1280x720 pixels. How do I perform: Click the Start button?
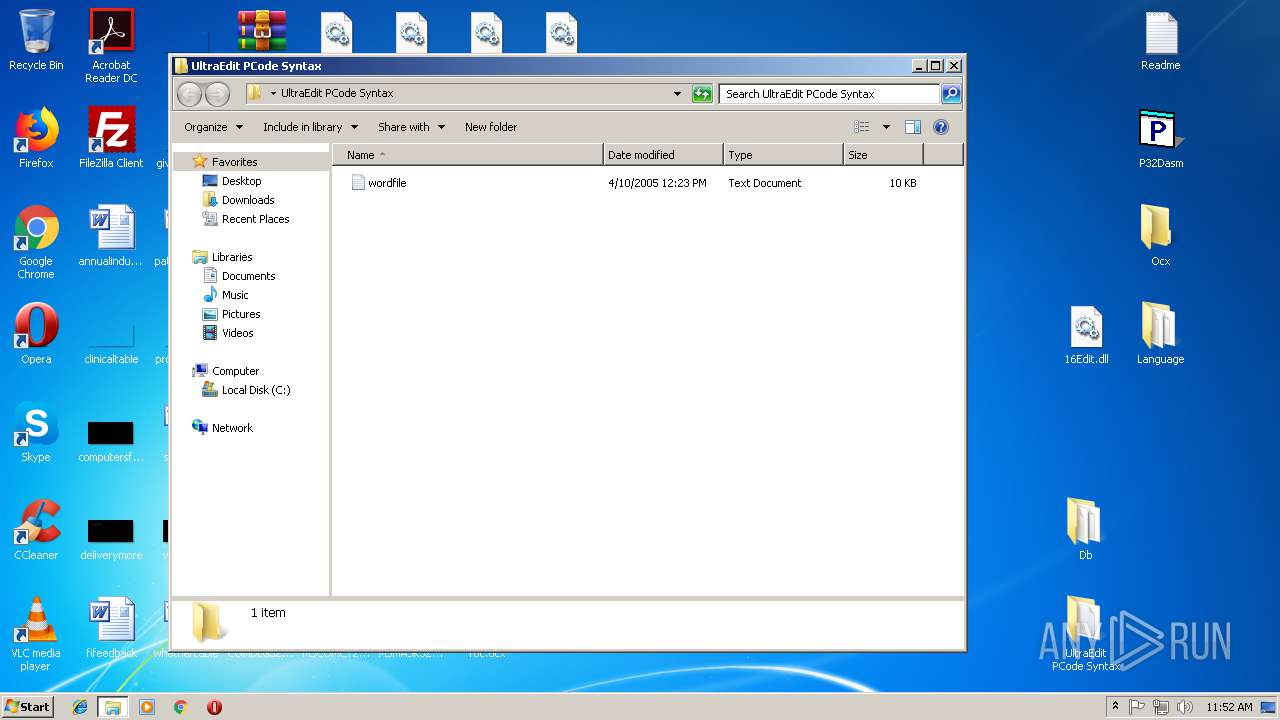point(28,706)
